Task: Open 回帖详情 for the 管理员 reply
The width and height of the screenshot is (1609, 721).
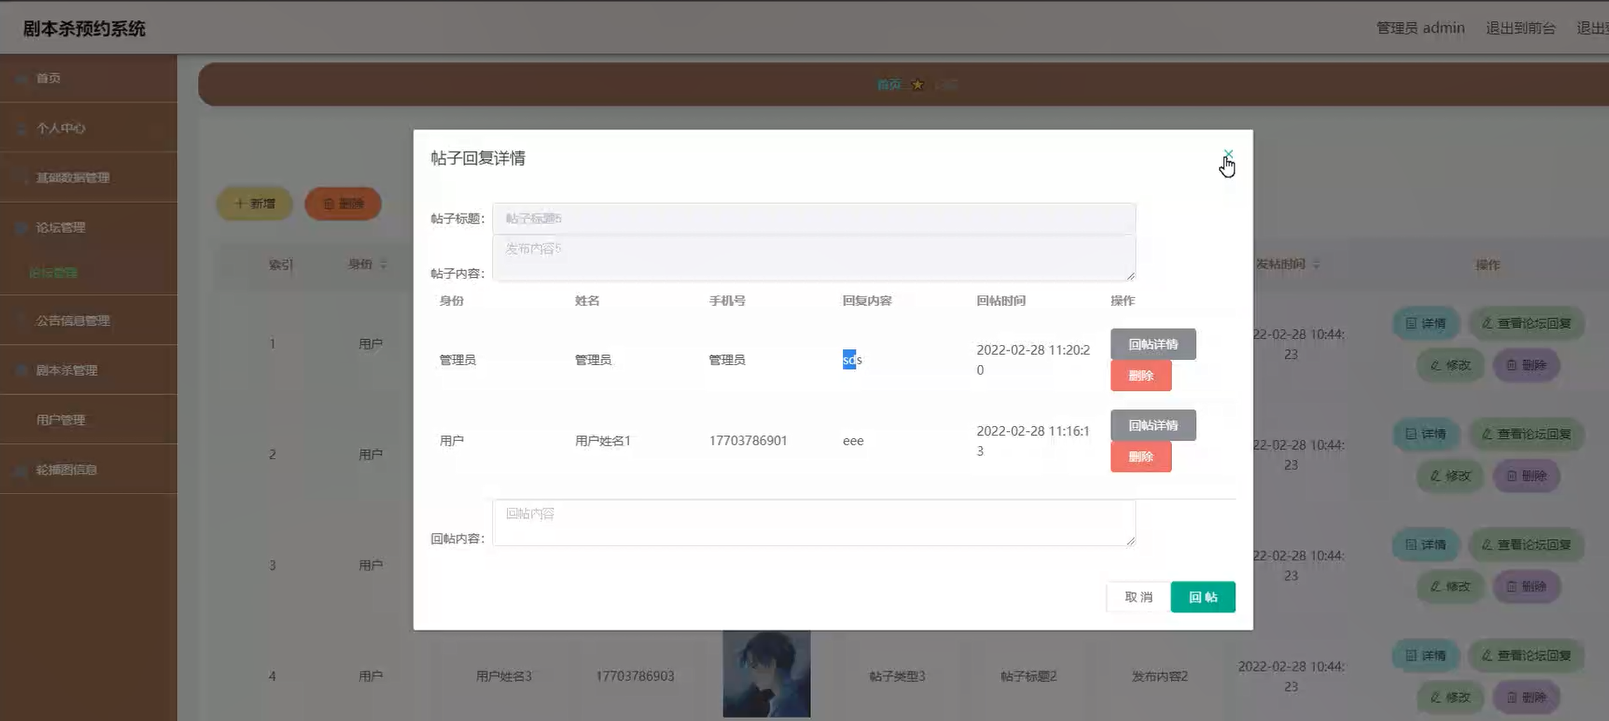Action: coord(1153,344)
